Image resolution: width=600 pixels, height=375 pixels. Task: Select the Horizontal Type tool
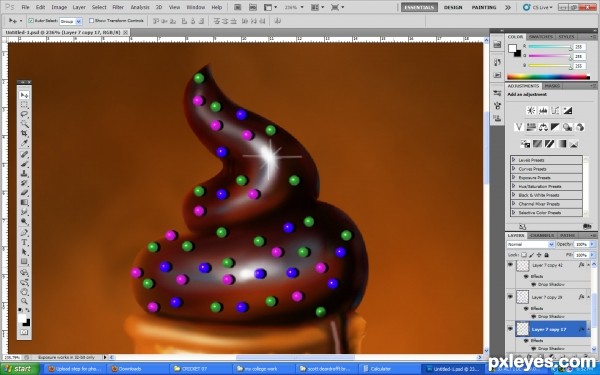(24, 242)
